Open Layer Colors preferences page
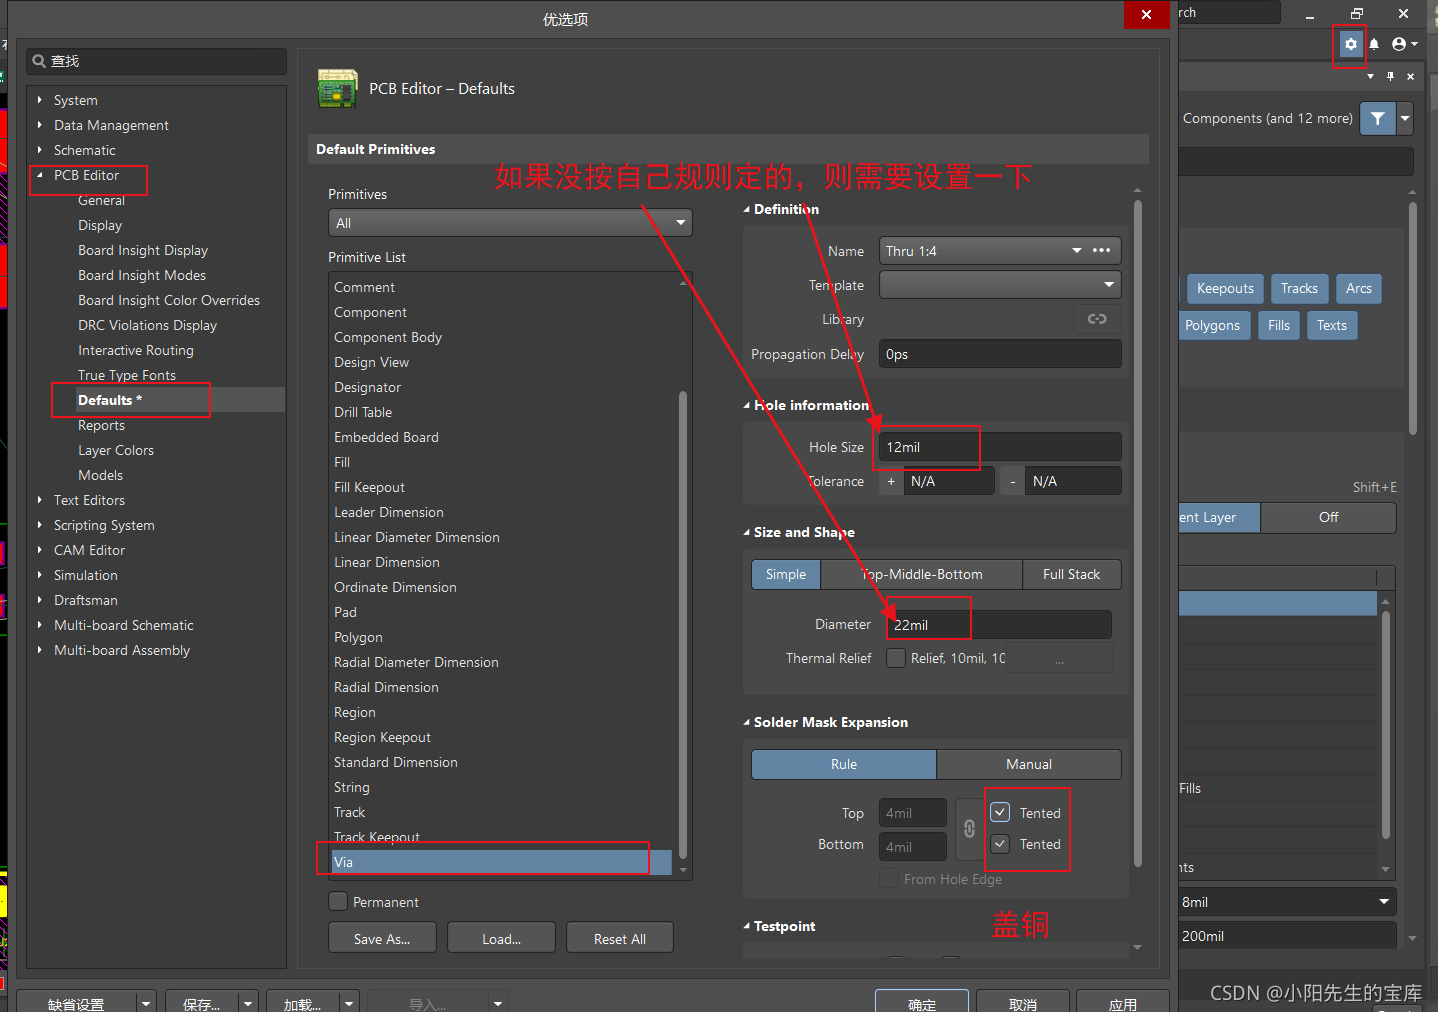This screenshot has width=1438, height=1012. click(x=116, y=450)
